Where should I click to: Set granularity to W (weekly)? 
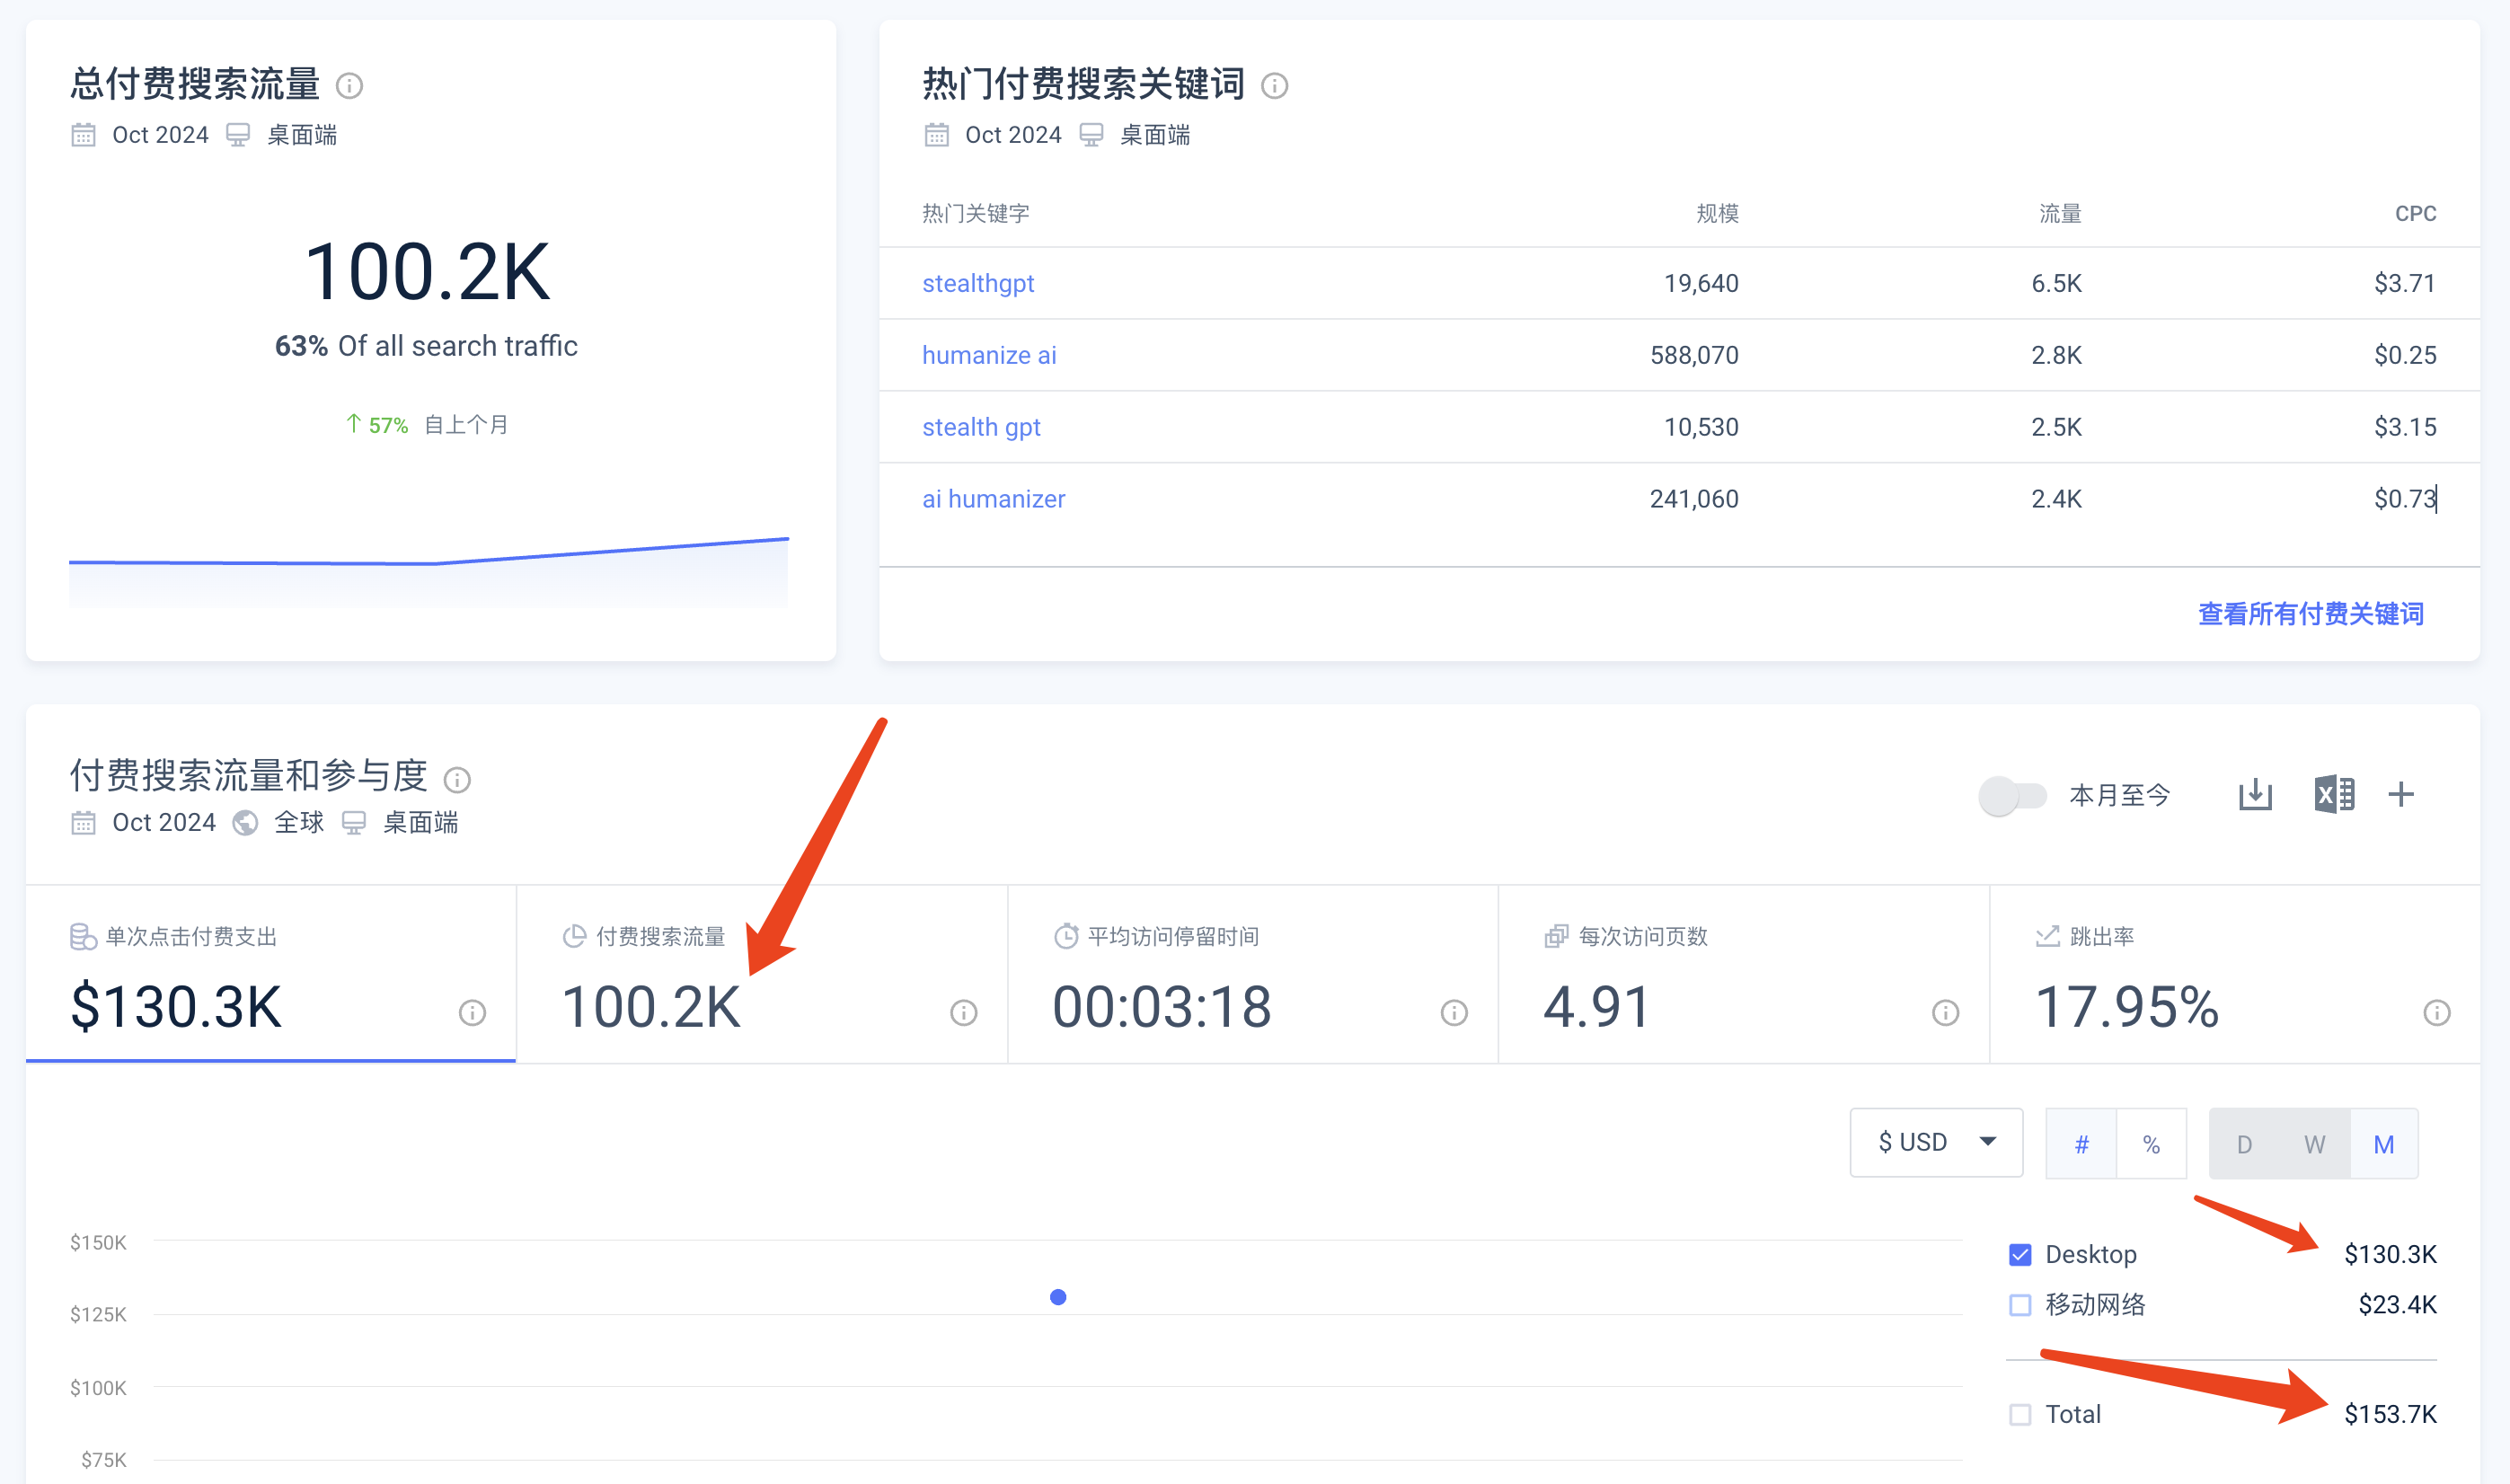coord(2314,1144)
